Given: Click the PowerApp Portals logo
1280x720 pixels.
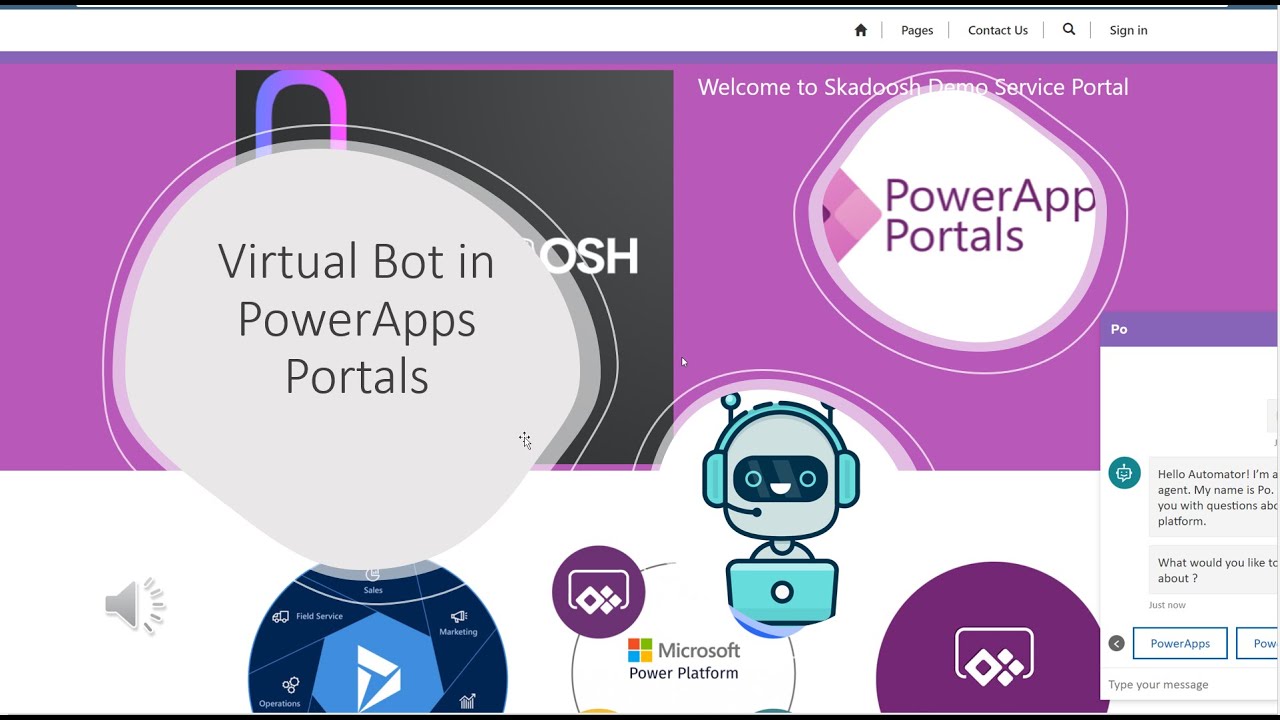Looking at the screenshot, I should [960, 215].
